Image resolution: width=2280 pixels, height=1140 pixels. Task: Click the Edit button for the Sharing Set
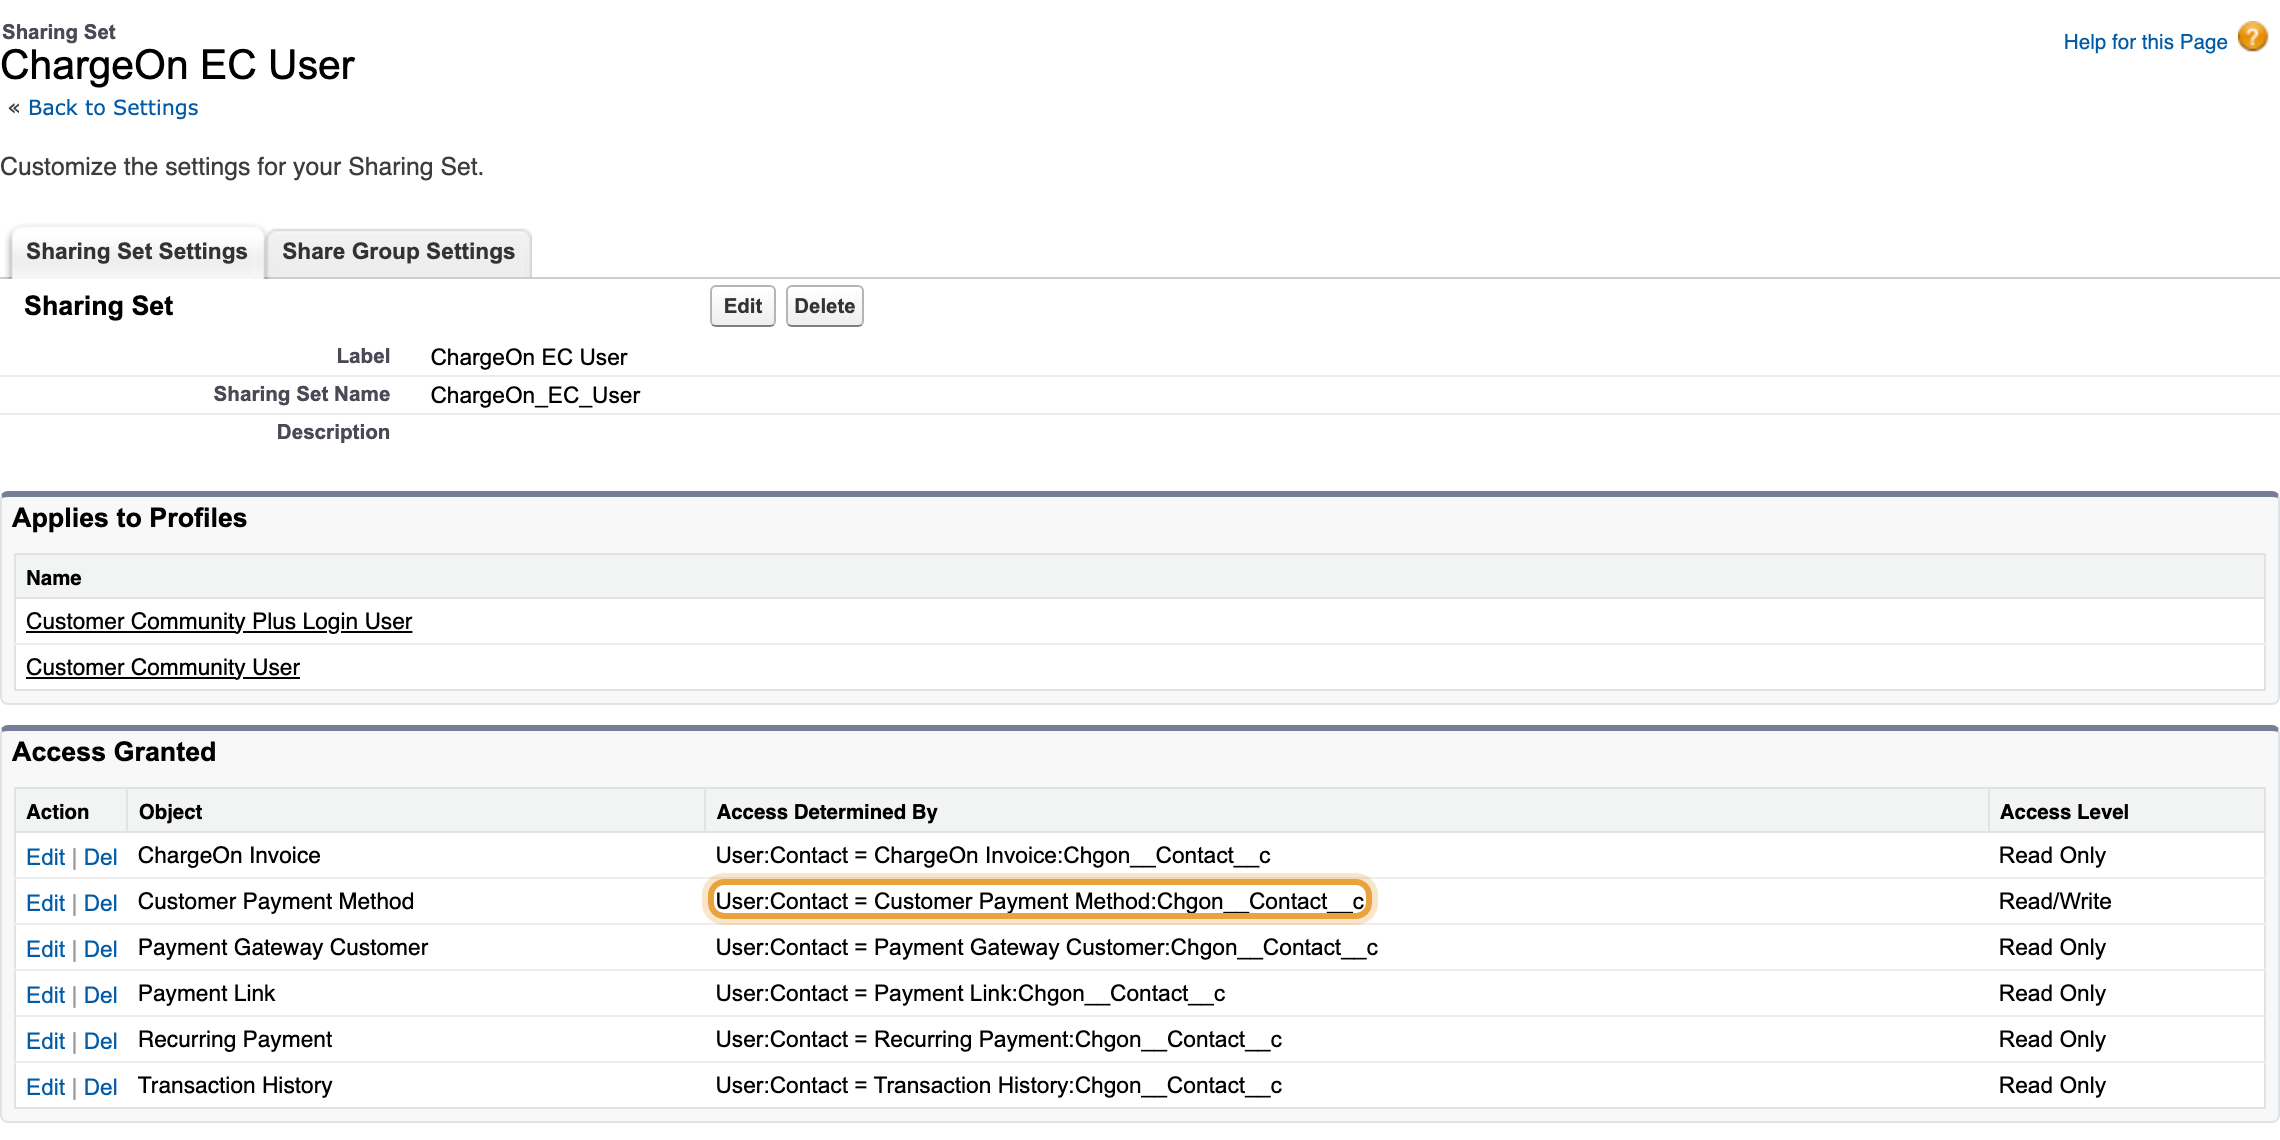coord(743,306)
